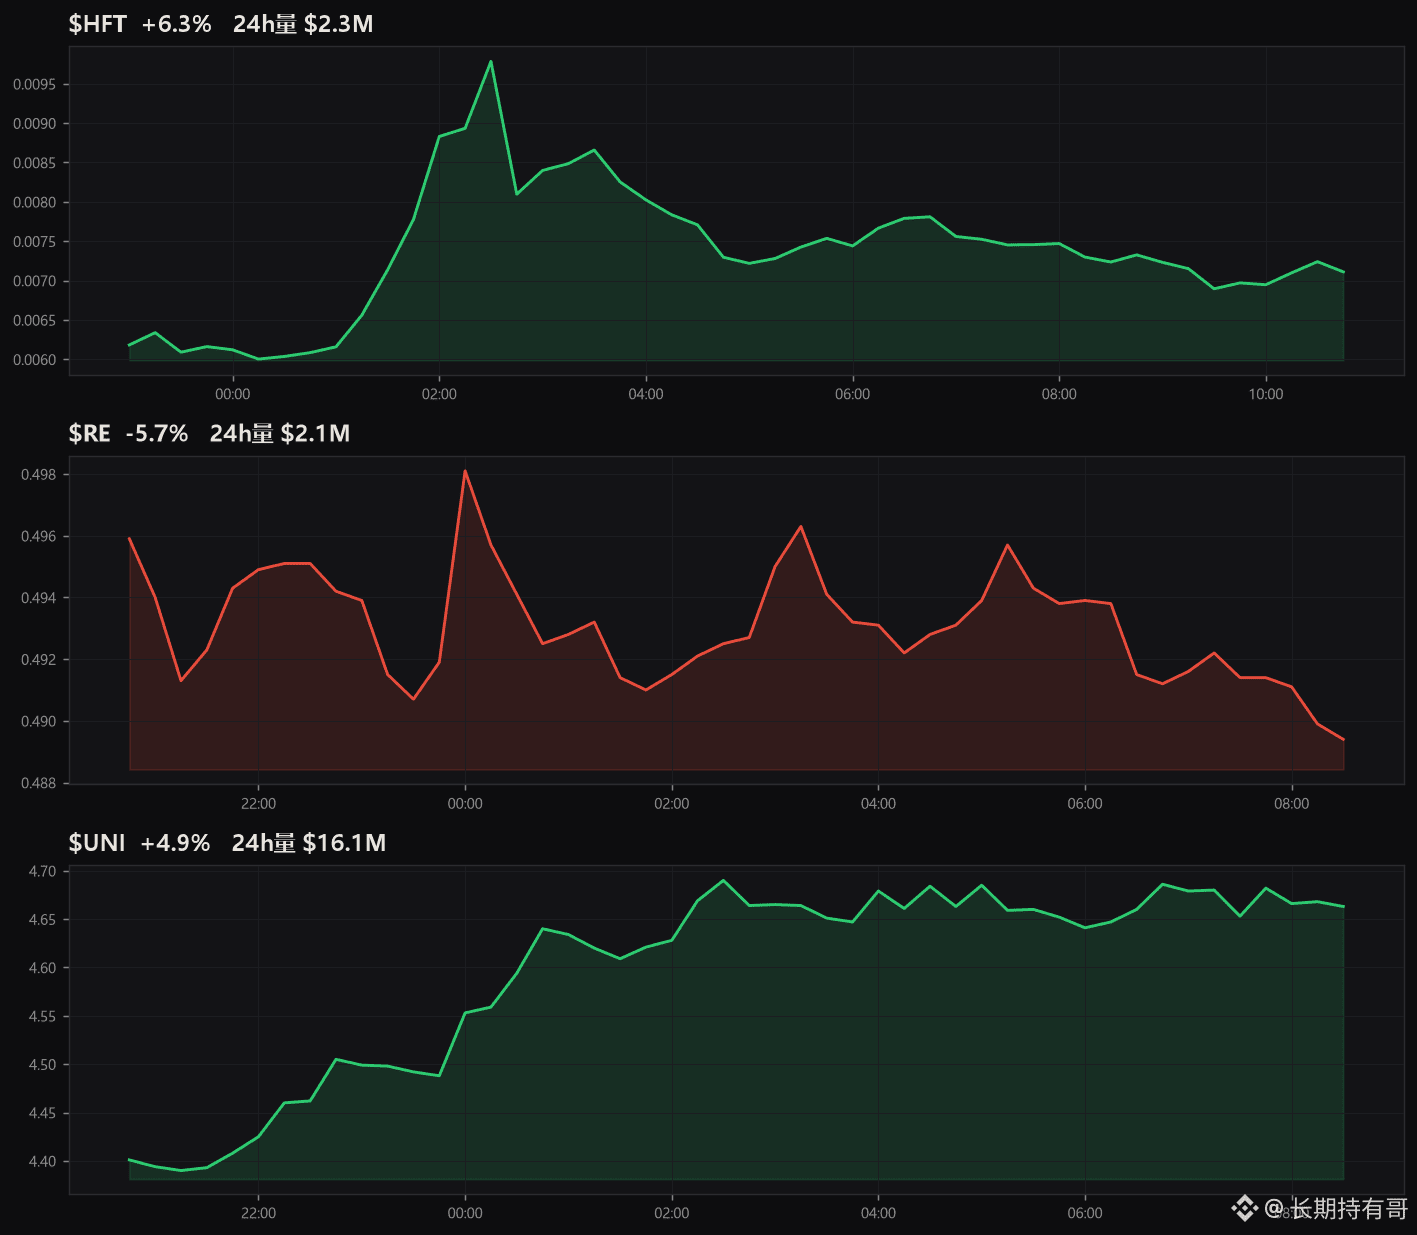Click the 06:00 time label on $RE chart
Screen dimensions: 1417x1235
pos(1085,804)
